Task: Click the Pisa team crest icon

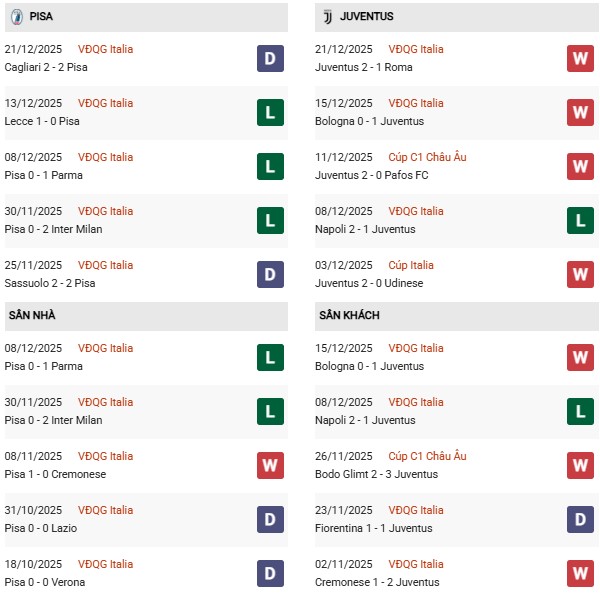Action: (16, 17)
